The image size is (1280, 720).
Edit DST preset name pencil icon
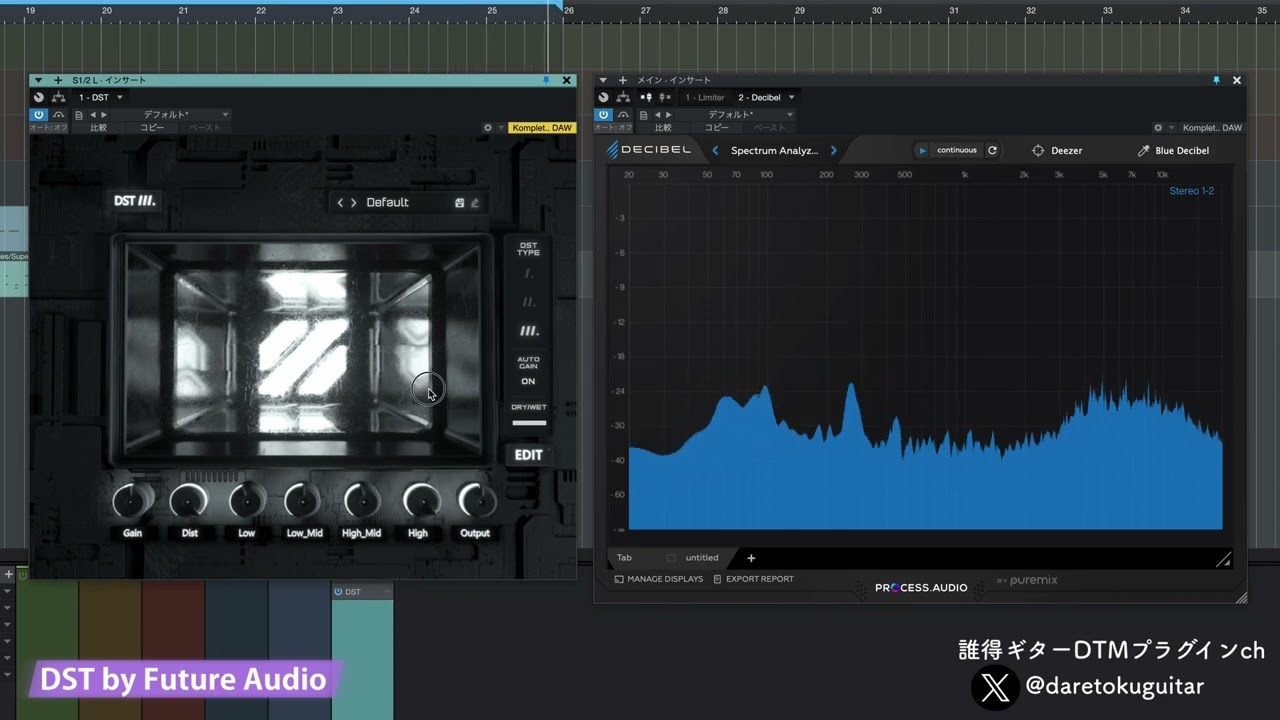tap(475, 202)
